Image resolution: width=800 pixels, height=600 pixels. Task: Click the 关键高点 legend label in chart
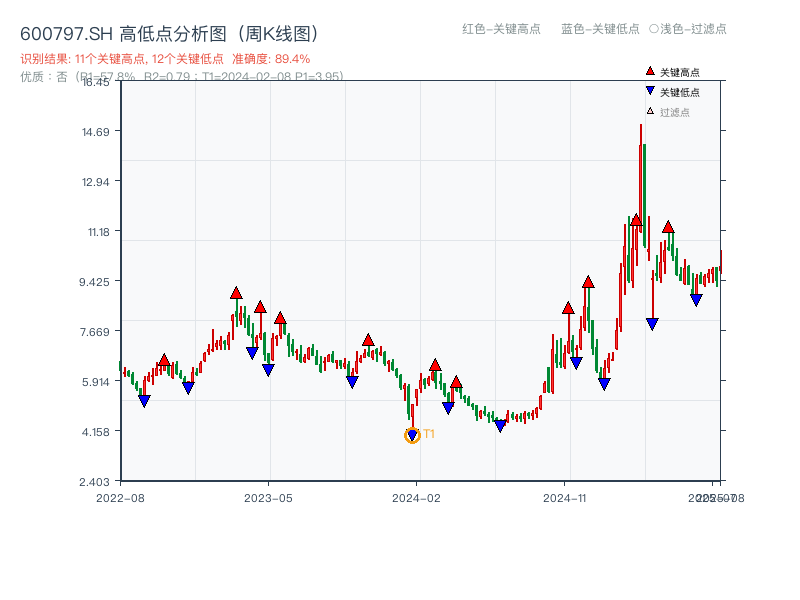(x=680, y=72)
